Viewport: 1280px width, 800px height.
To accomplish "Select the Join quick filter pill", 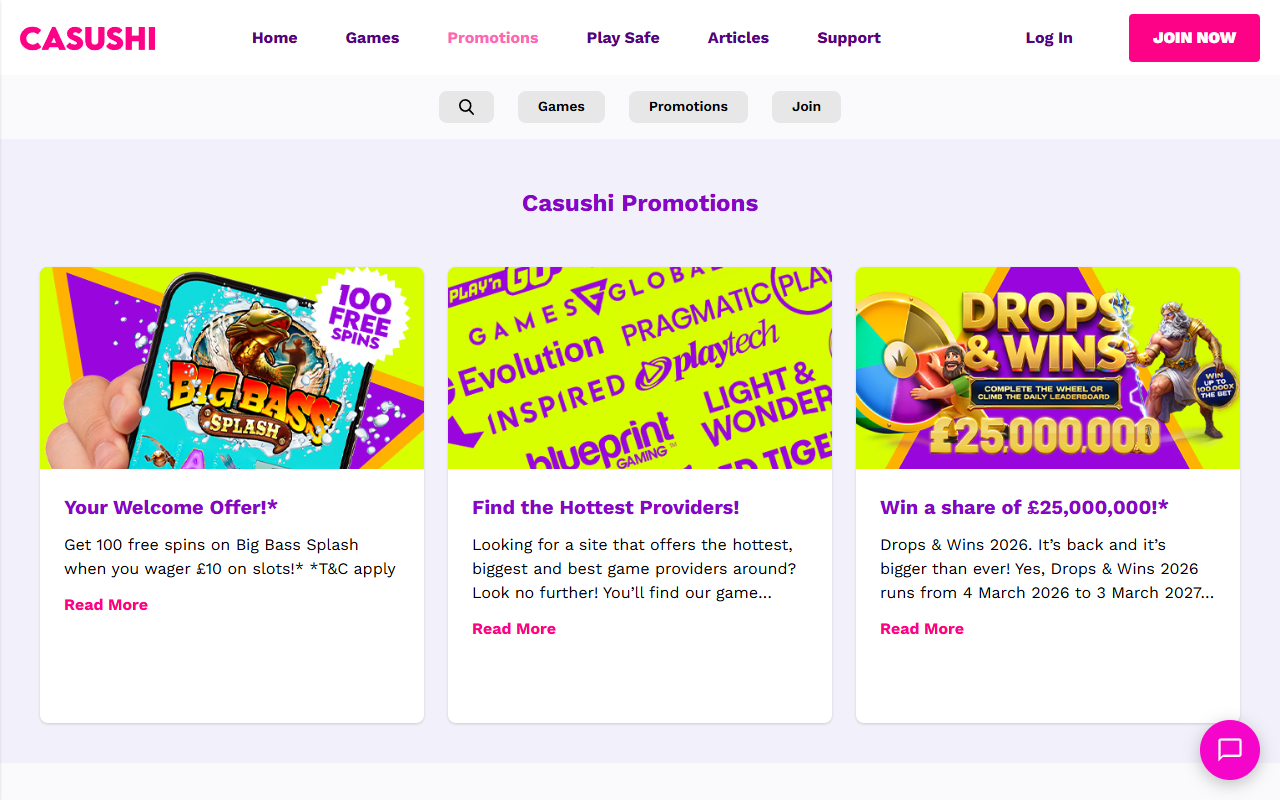I will pyautogui.click(x=806, y=106).
